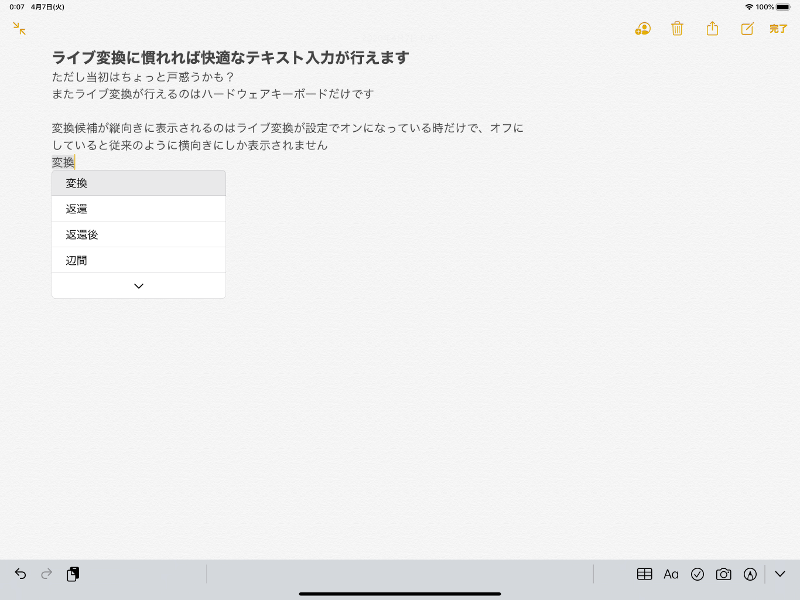Image resolution: width=800 pixels, height=600 pixels.
Task: Tap the arrow icon near the clock
Action: coord(18,30)
